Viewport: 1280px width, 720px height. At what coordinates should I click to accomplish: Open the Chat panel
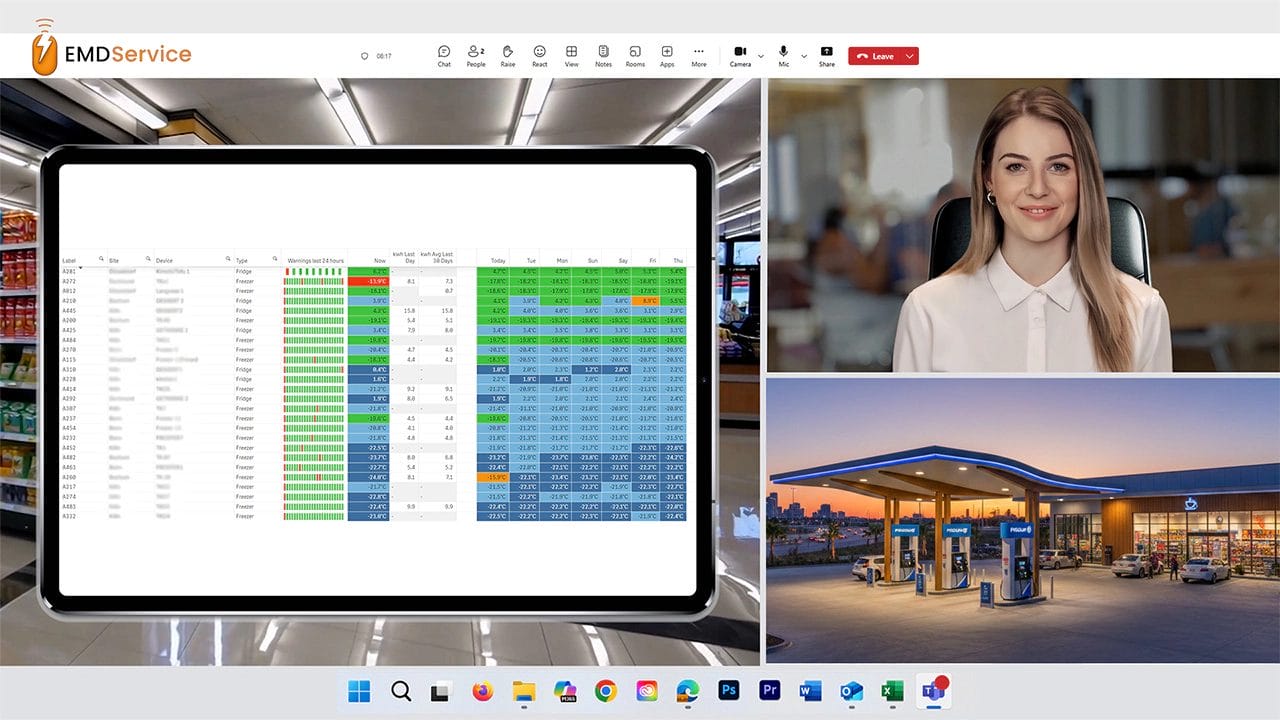(444, 52)
